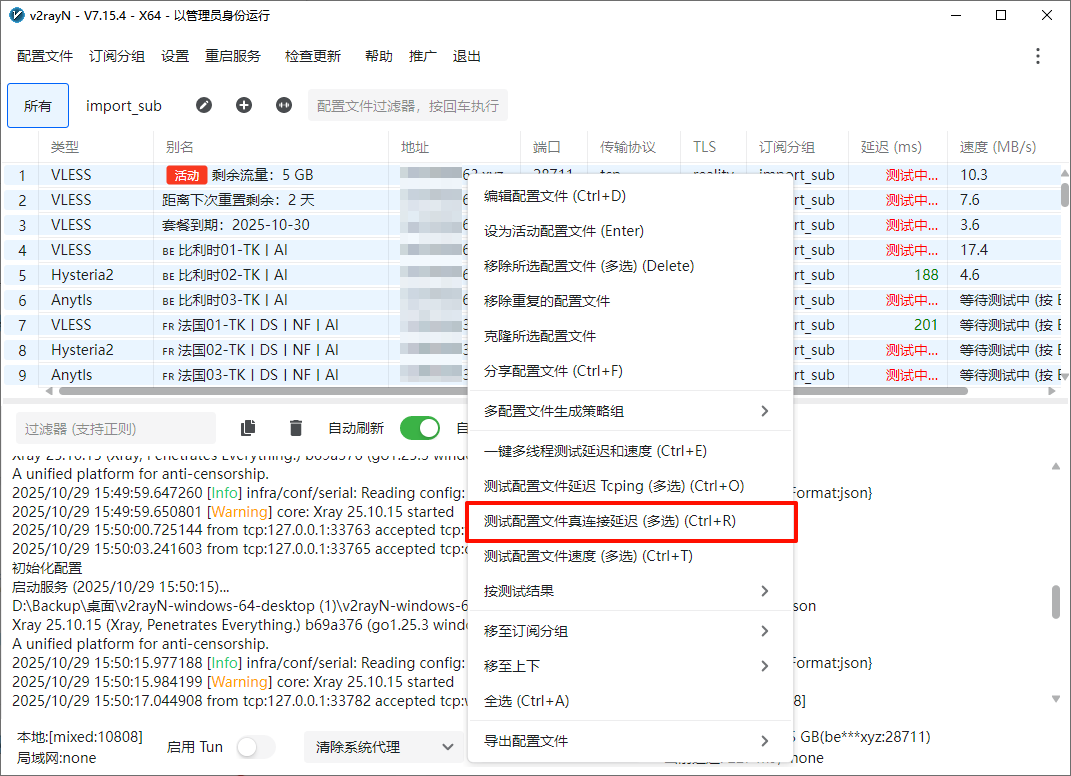
Task: Open the three-dot more options menu
Action: click(1038, 56)
